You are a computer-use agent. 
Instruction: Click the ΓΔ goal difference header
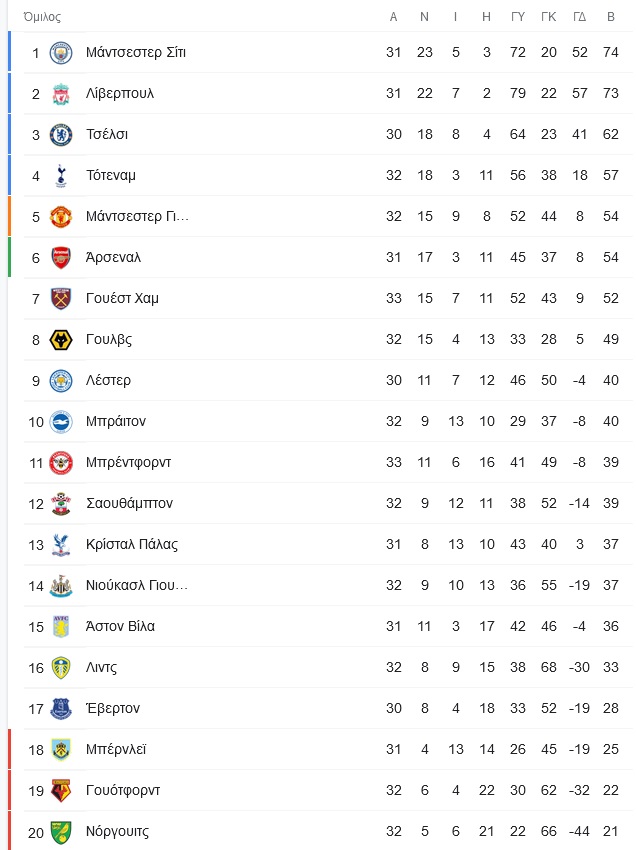pos(580,17)
